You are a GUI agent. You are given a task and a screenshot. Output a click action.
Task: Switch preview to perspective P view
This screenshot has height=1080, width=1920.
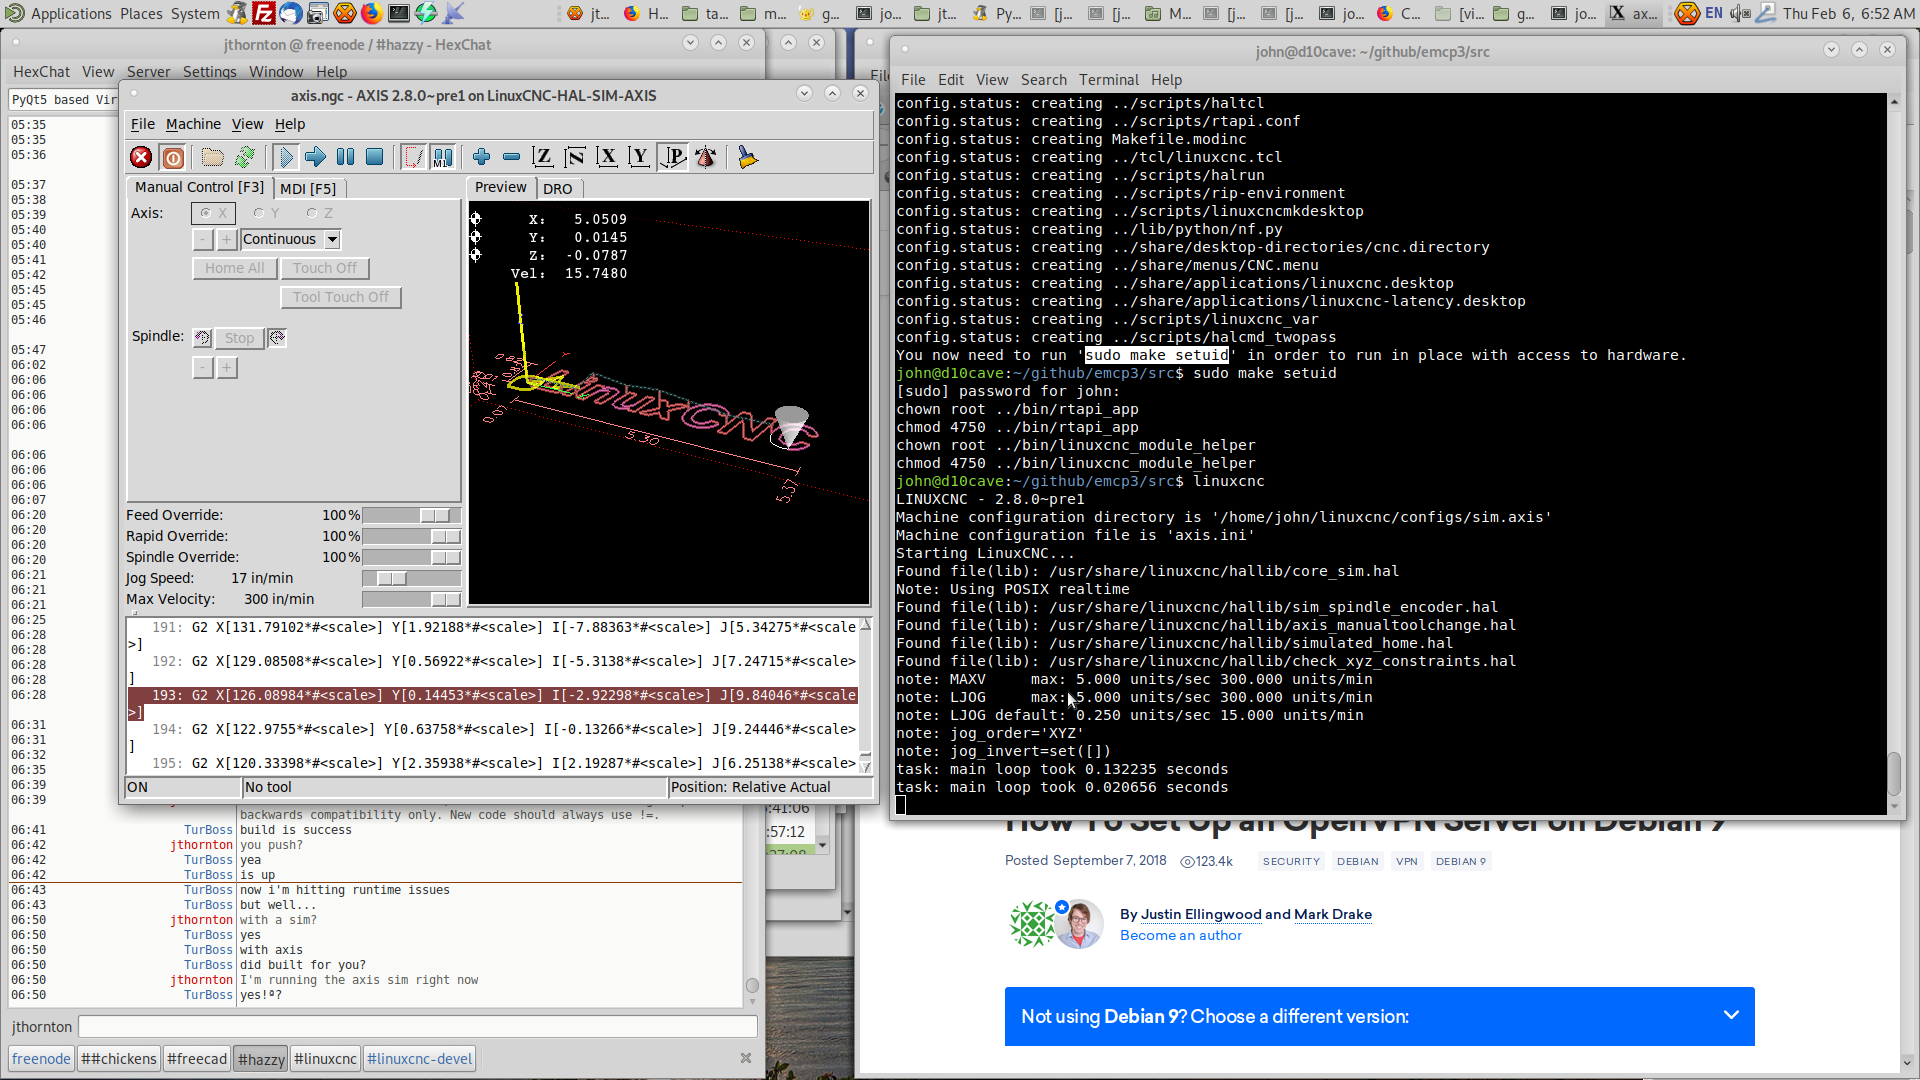[x=673, y=157]
